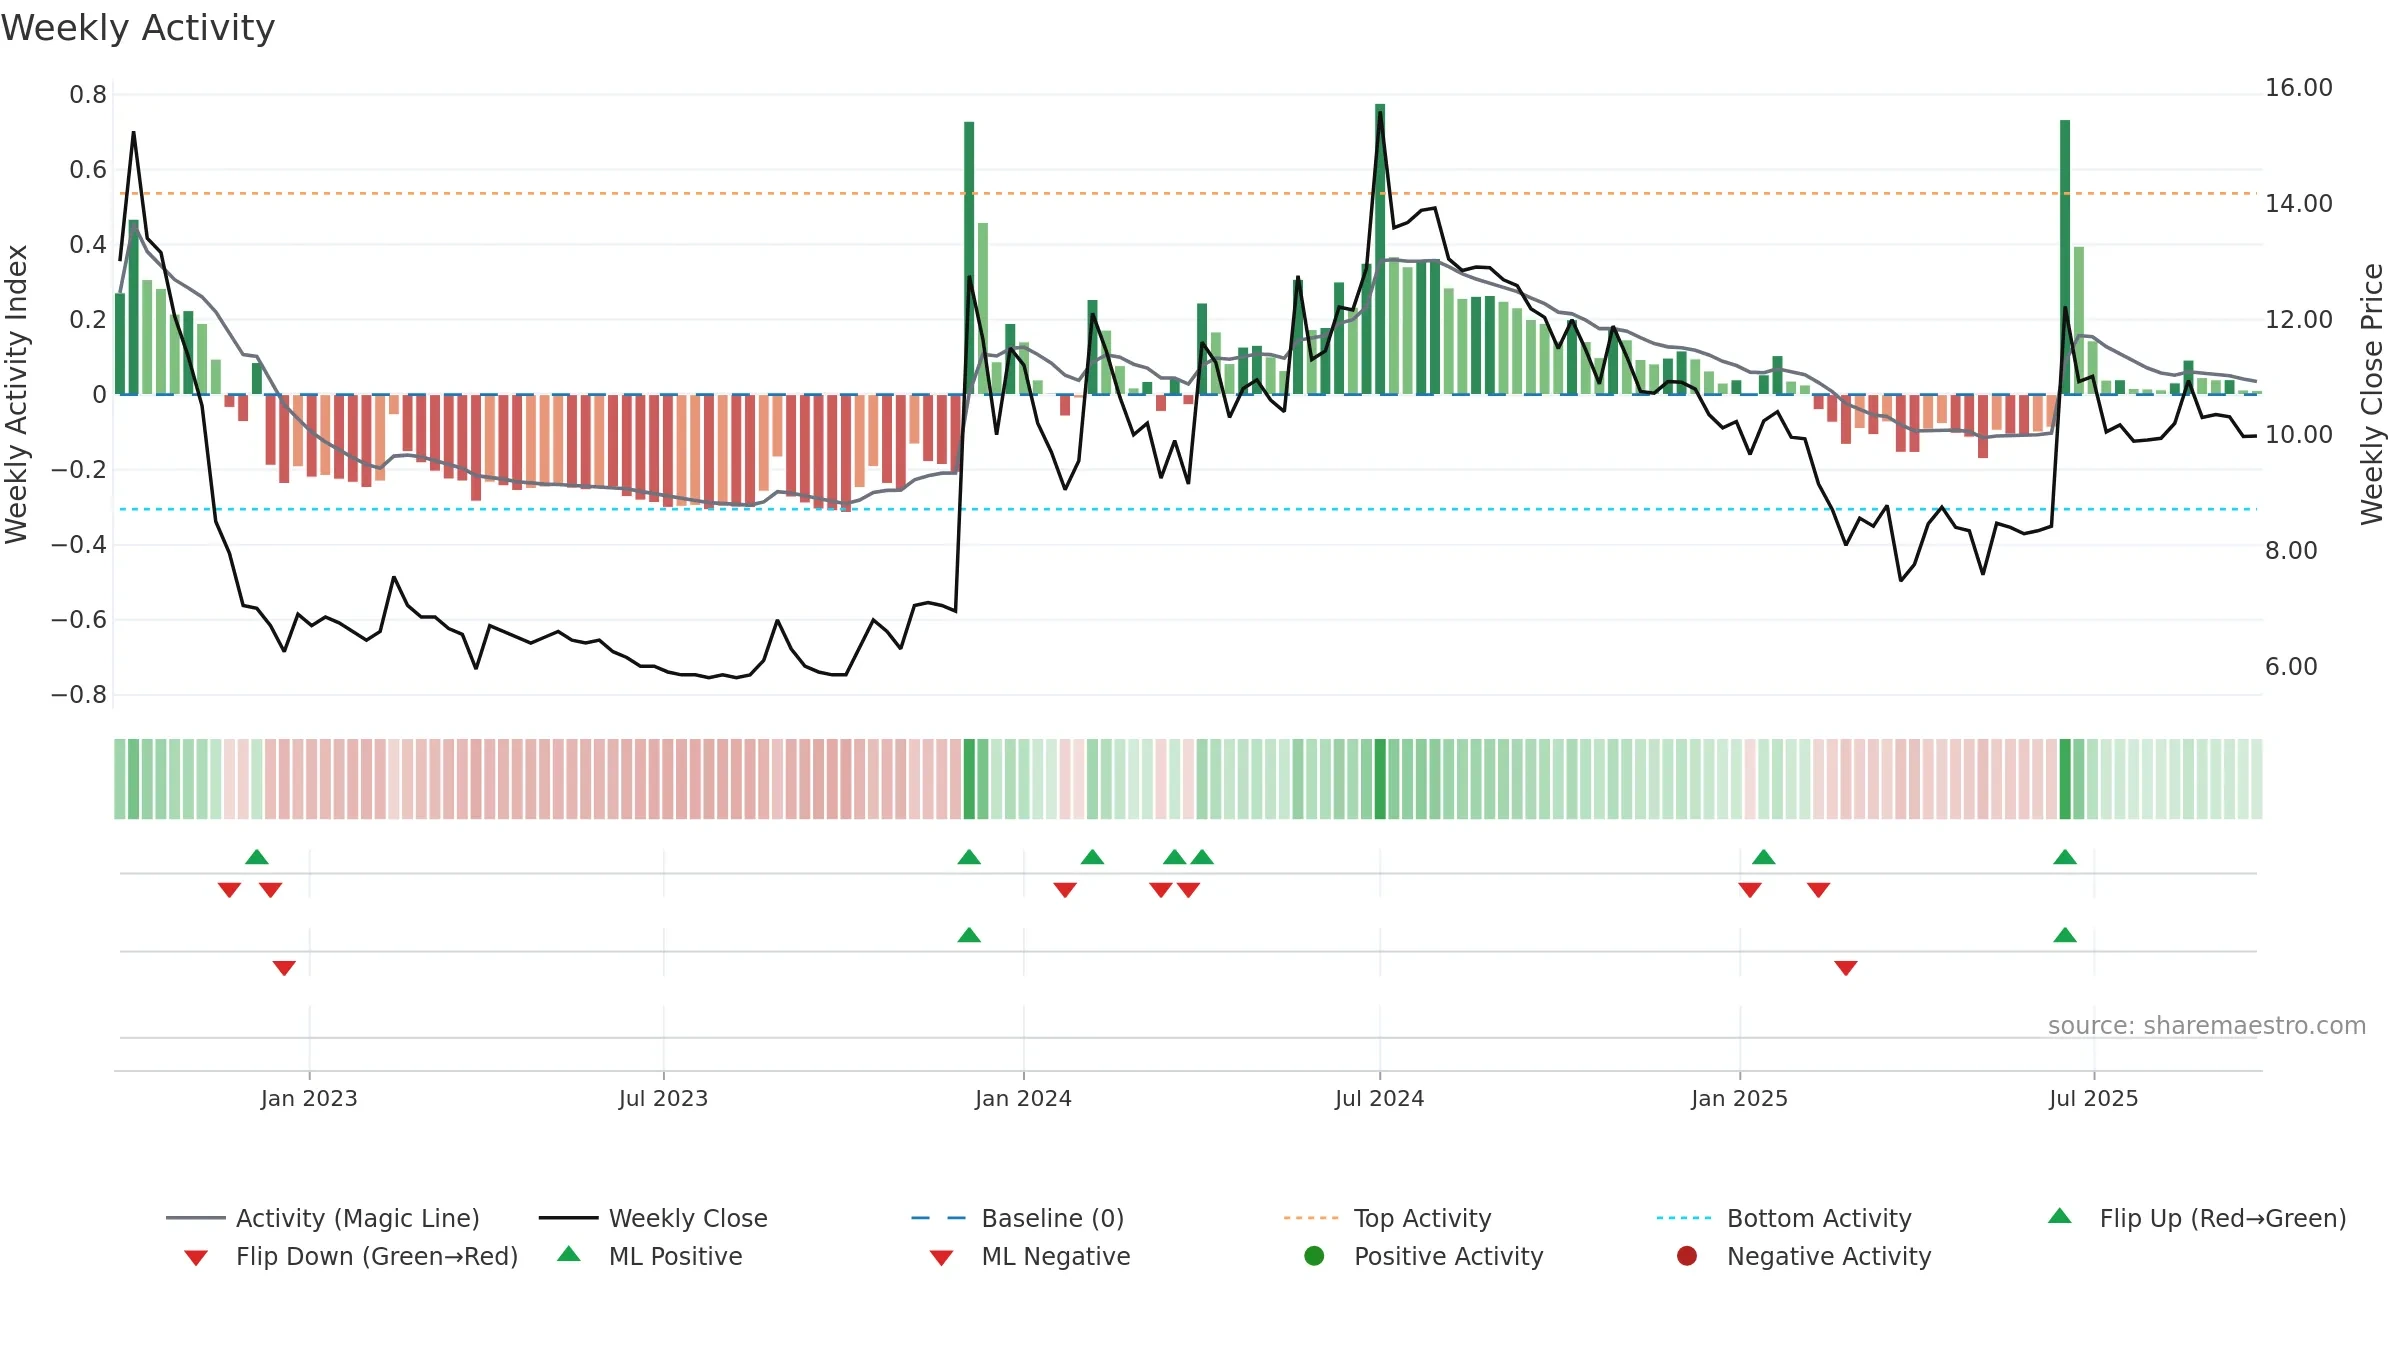Click the Weekly Activity Index axis label
Viewport: 2400px width, 1350px height.
click(x=16, y=394)
